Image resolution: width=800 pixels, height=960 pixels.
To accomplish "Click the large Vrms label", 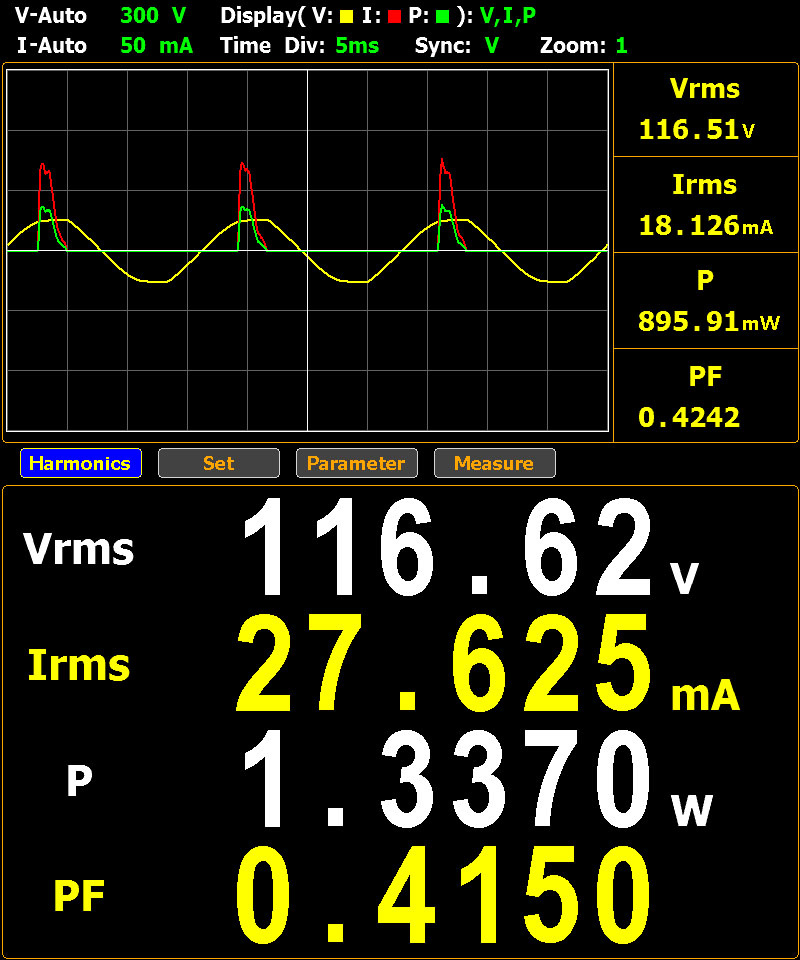I will pyautogui.click(x=78, y=548).
